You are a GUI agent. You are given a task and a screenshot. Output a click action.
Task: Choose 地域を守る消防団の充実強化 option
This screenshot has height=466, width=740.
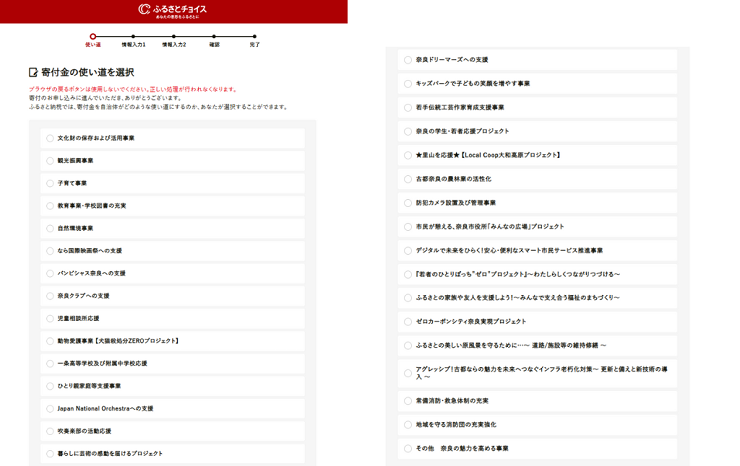[408, 425]
